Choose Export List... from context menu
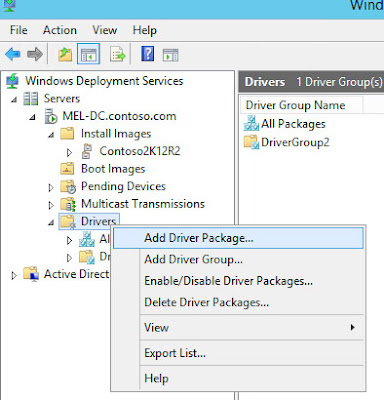 [x=238, y=353]
